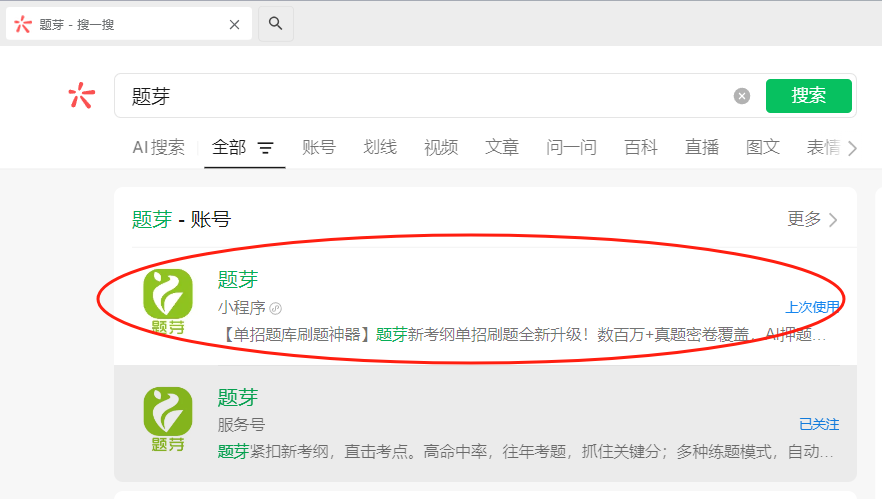The image size is (882, 499).
Task: Select the 全部 tab
Action: pos(228,147)
